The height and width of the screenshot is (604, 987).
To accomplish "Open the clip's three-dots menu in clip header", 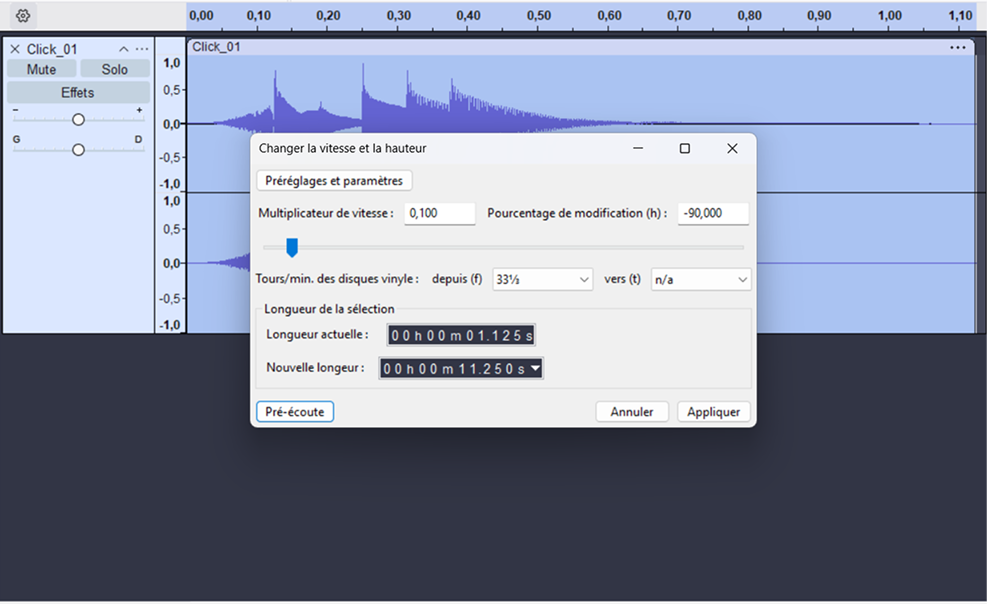I will [958, 47].
